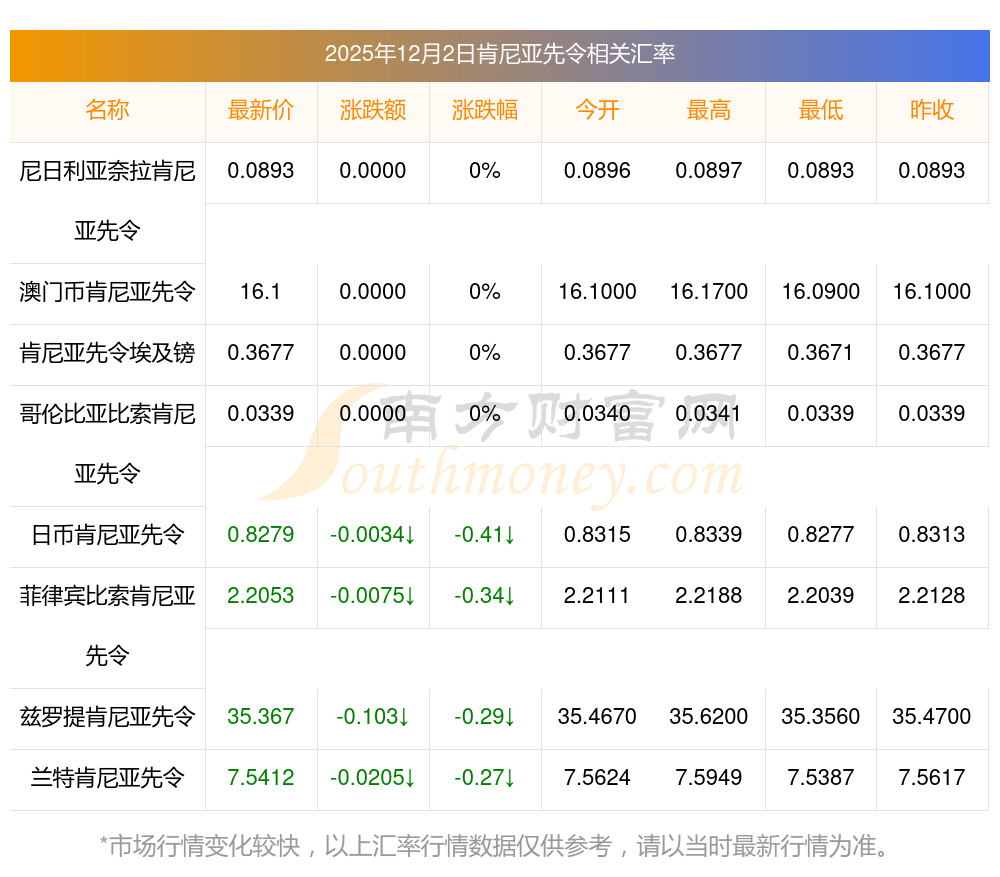Screen dimensions: 1000x877
Task: Click the 涨跌幅 column header
Action: (x=485, y=110)
